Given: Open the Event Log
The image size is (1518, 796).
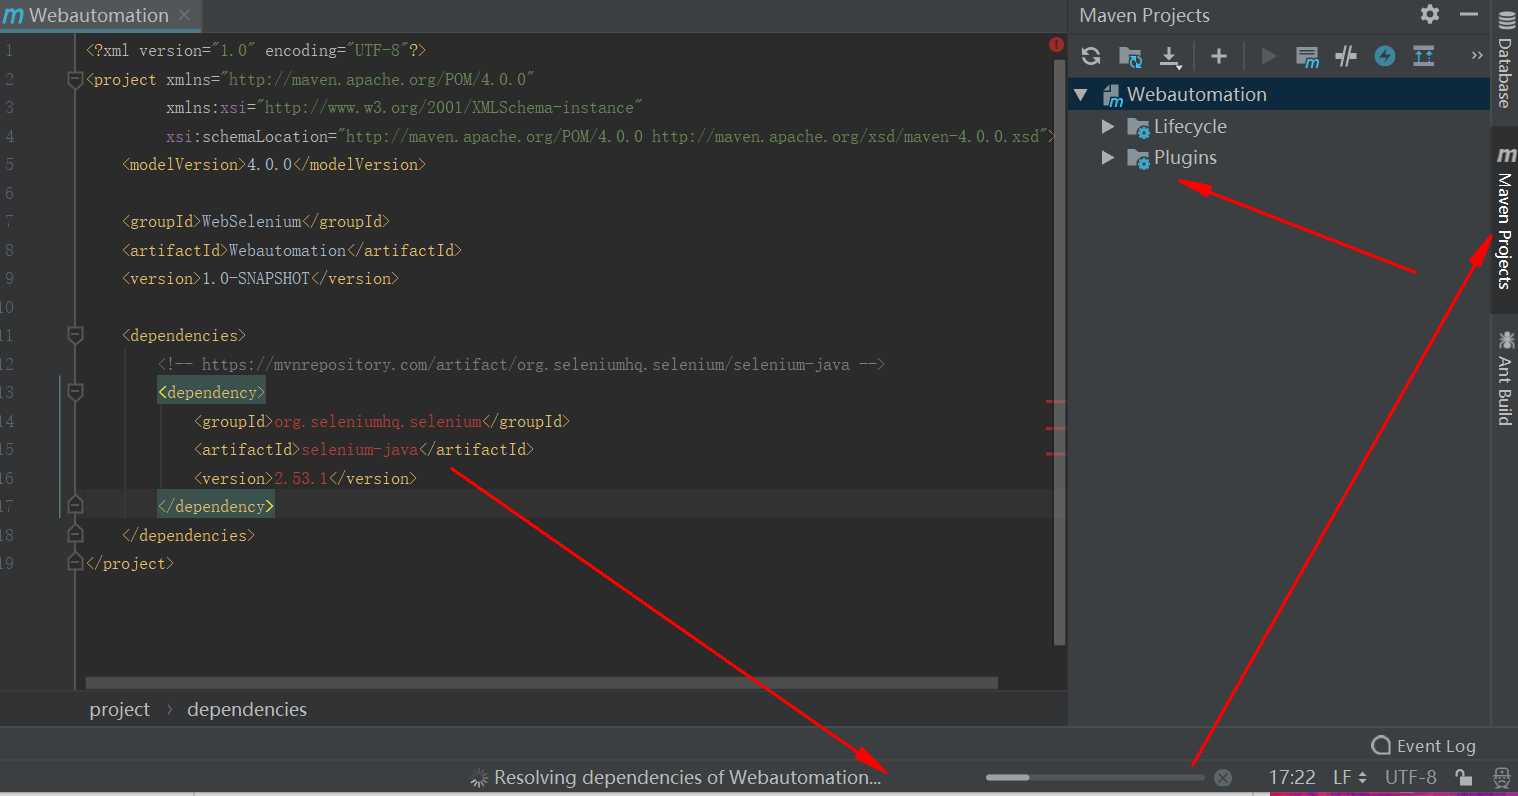Looking at the screenshot, I should (x=1424, y=745).
